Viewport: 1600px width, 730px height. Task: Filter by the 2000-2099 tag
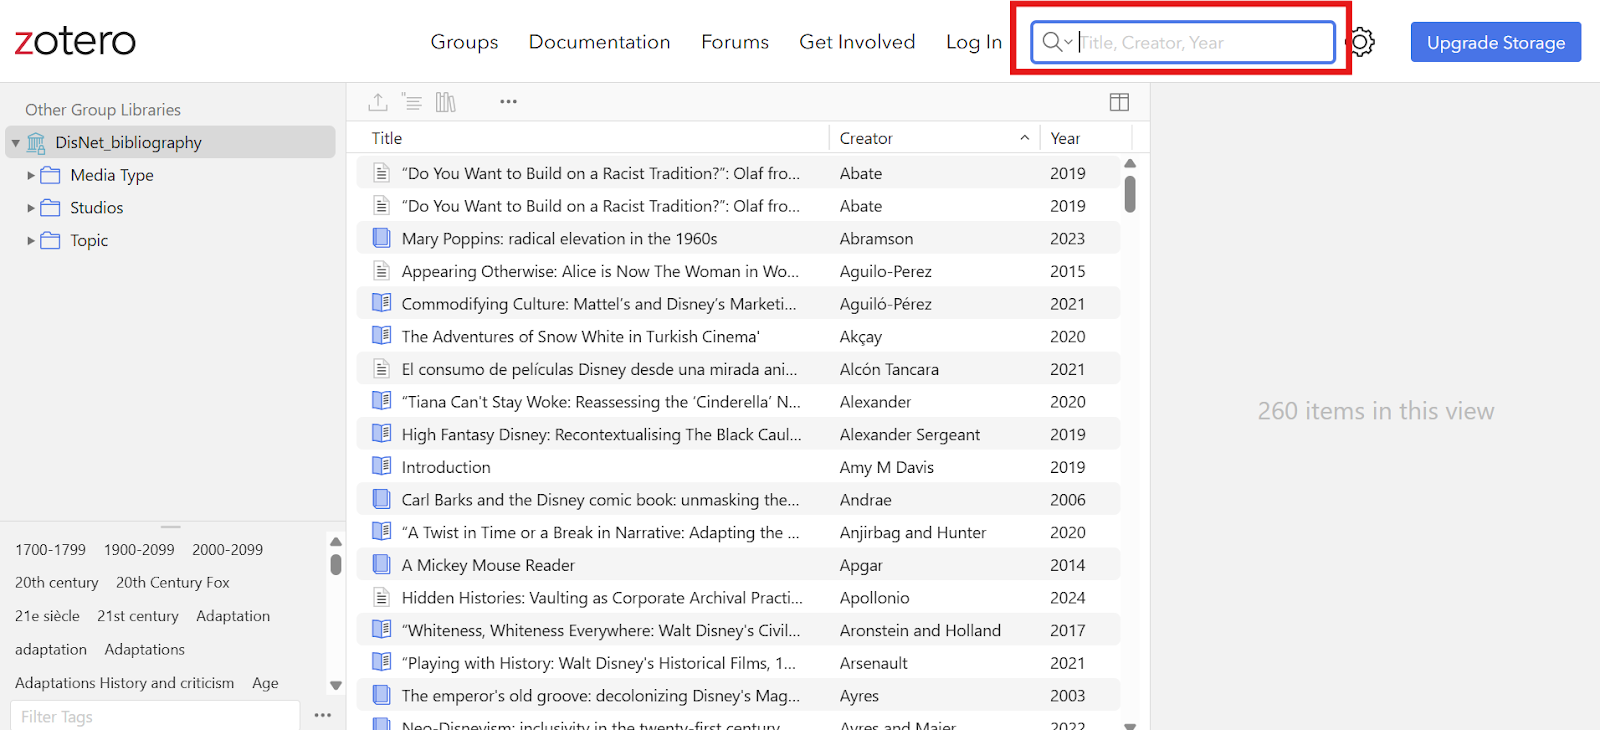[228, 550]
